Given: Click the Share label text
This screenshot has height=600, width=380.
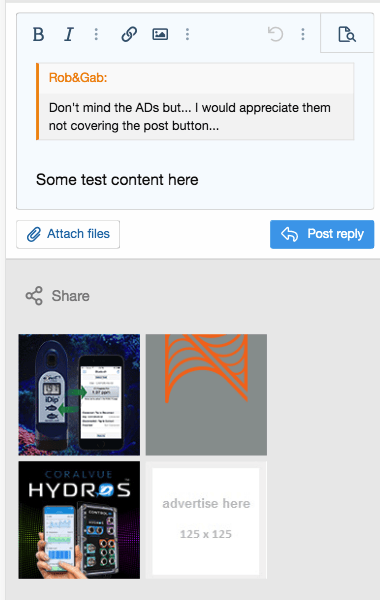Looking at the screenshot, I should [70, 296].
